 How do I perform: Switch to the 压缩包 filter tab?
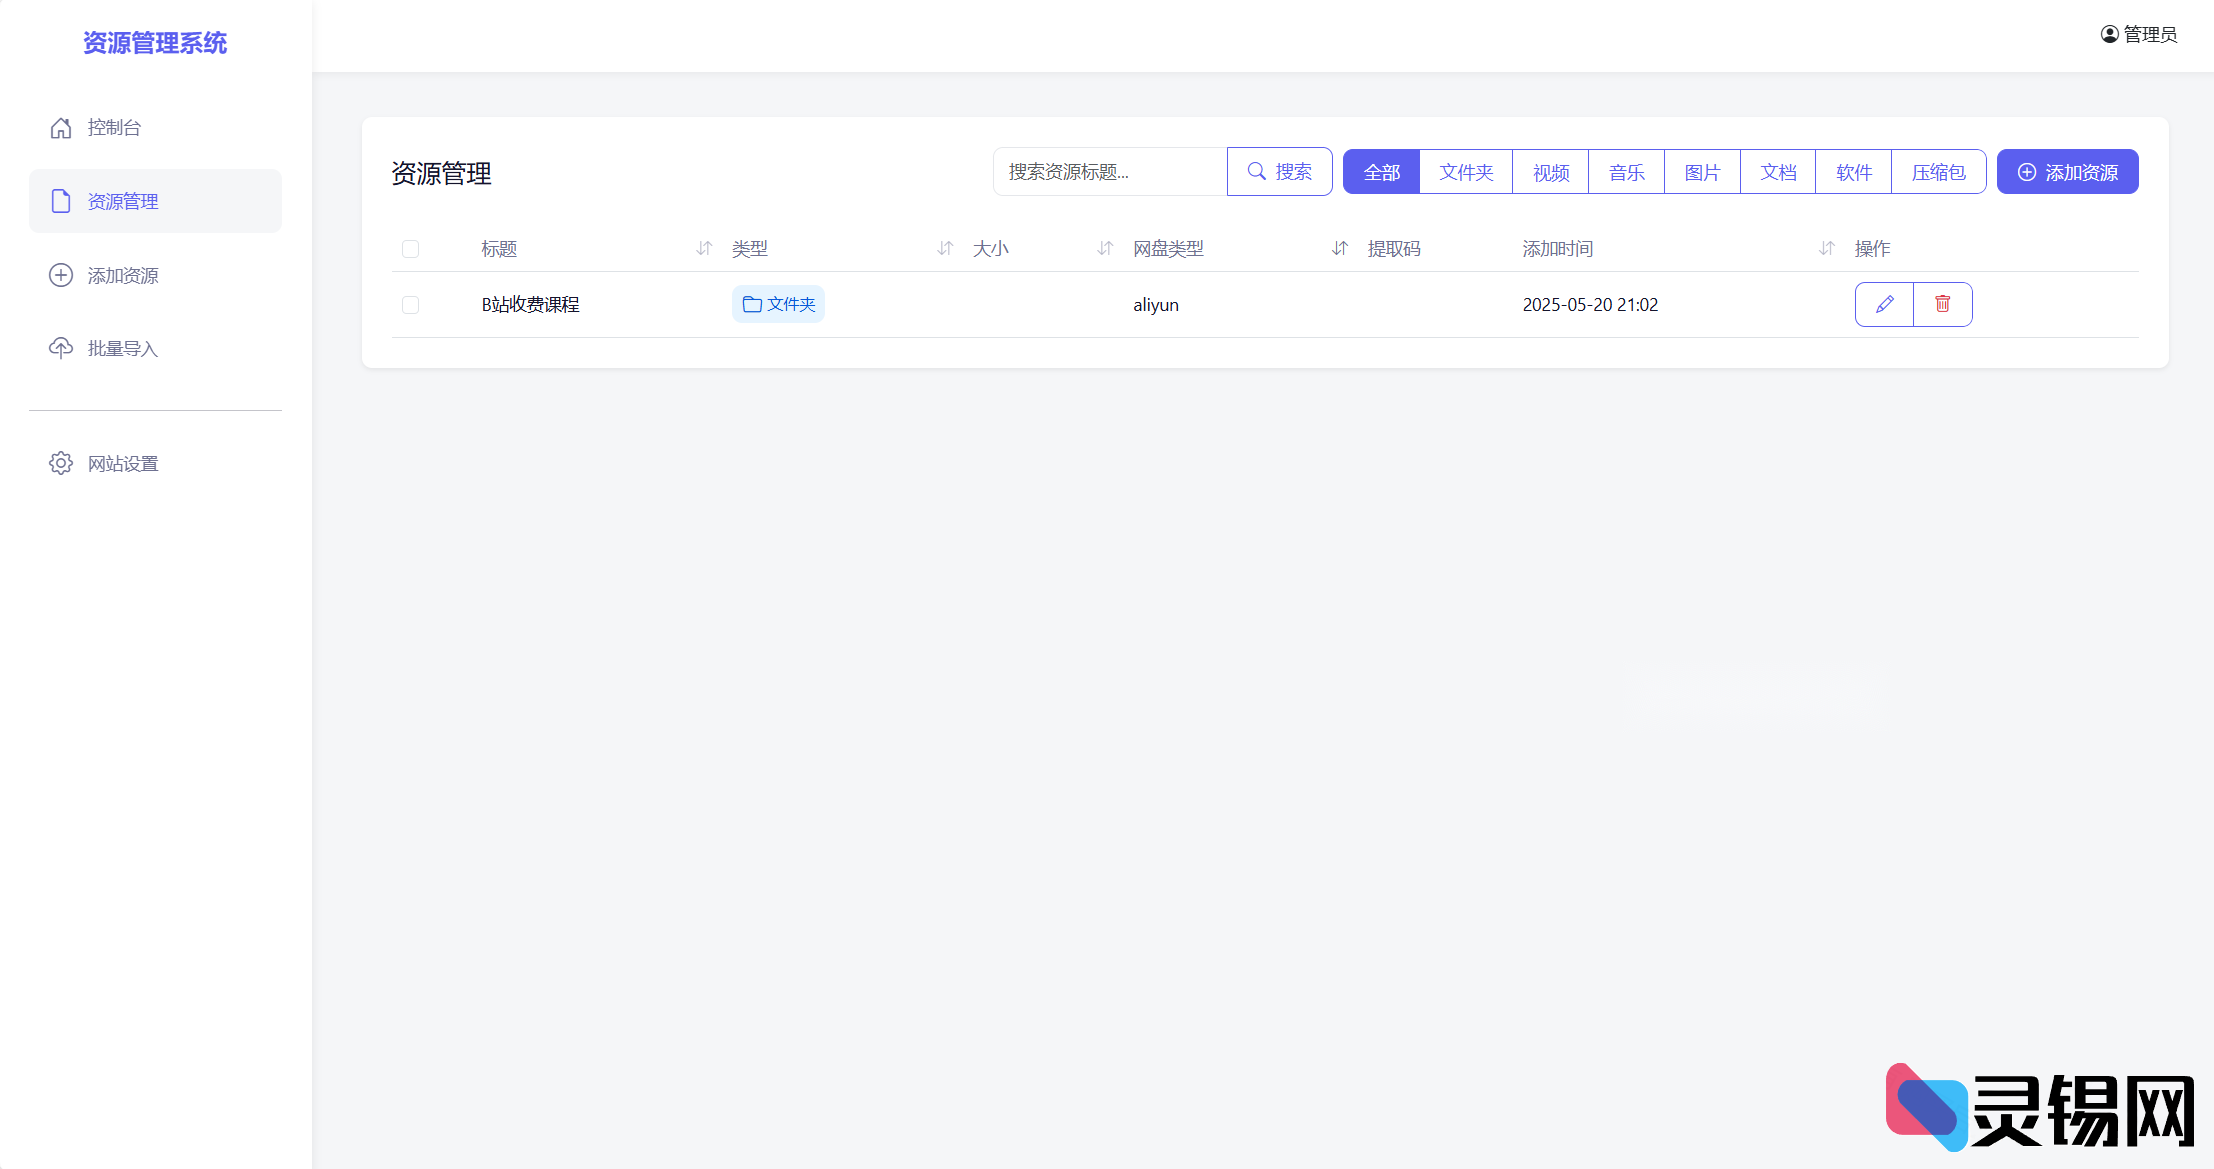[x=1938, y=172]
